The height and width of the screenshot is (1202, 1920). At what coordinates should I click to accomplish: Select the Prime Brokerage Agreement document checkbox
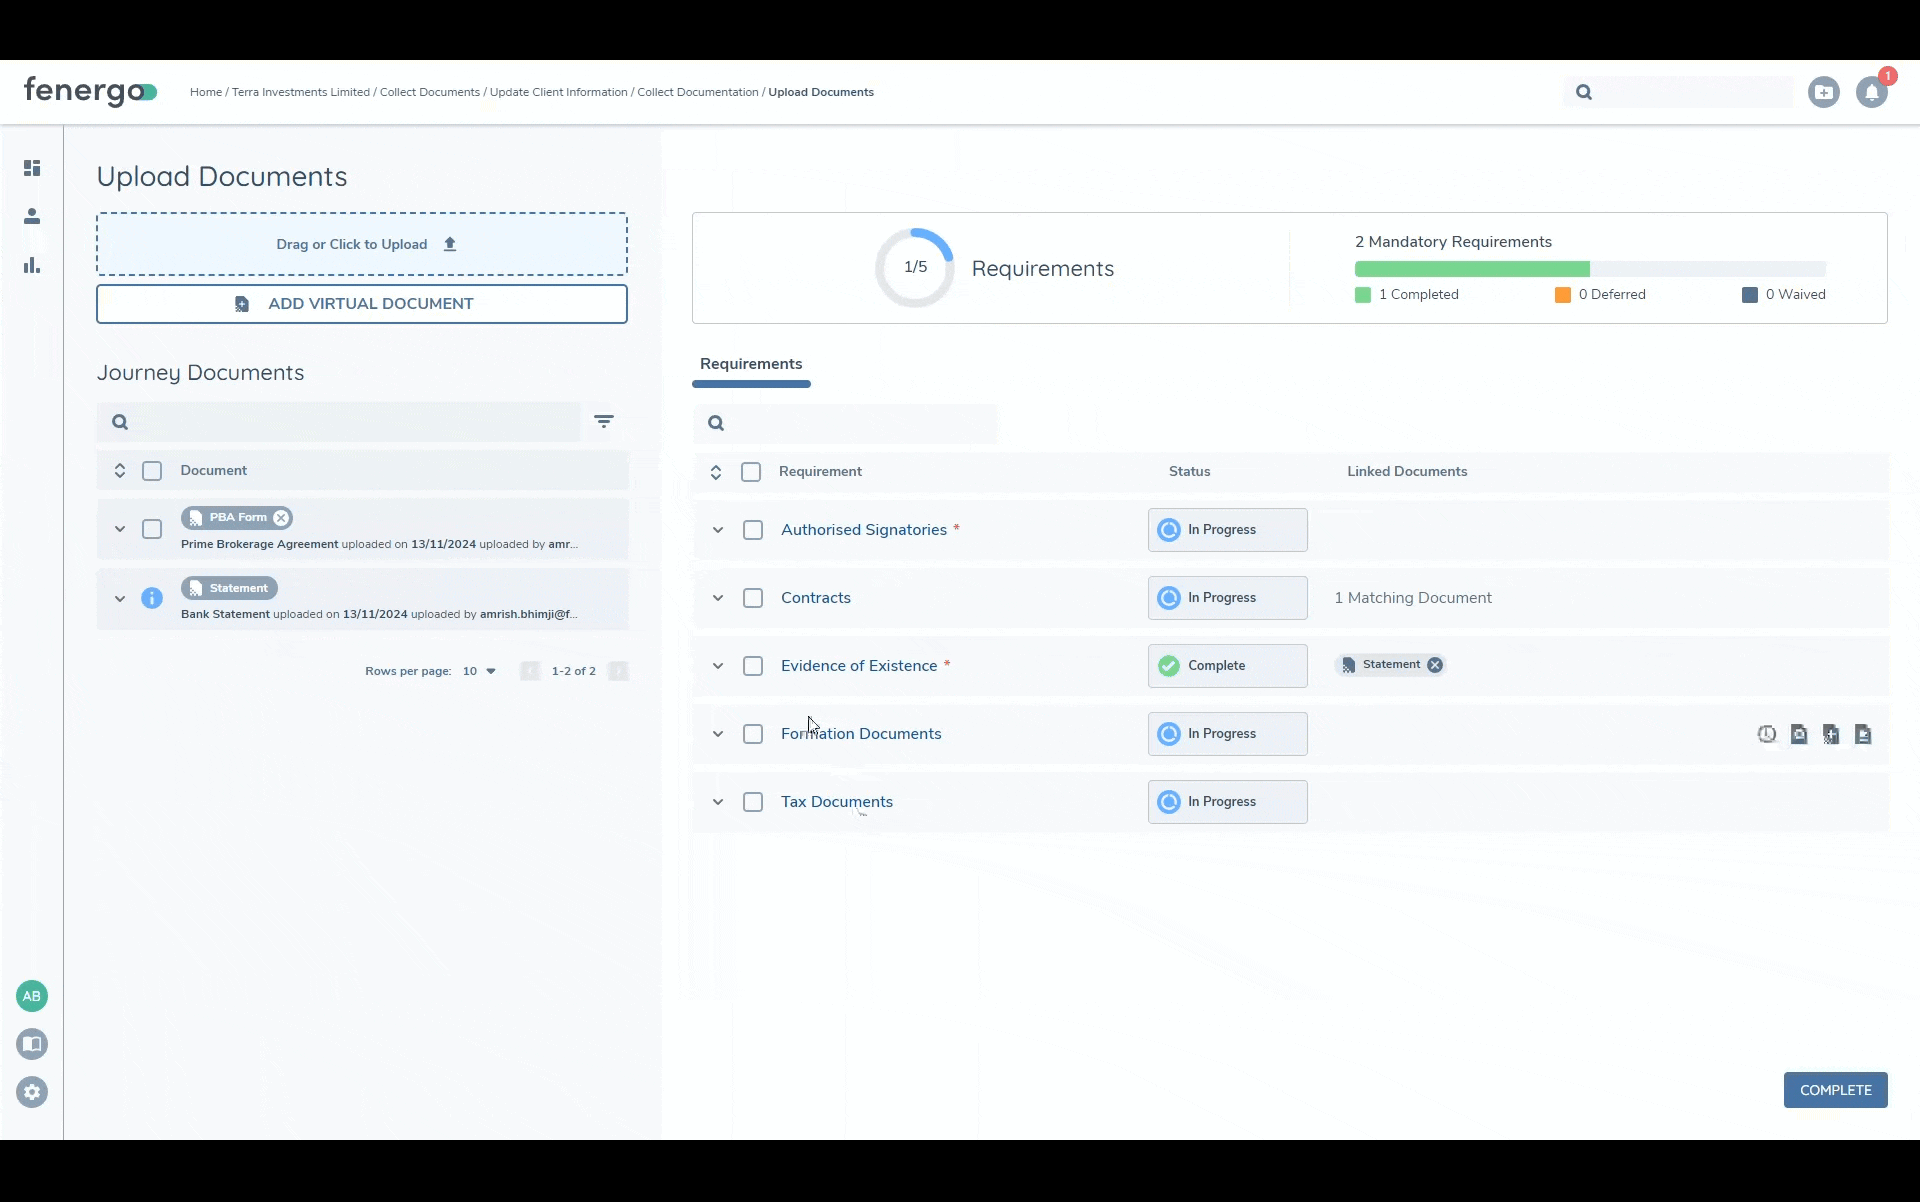coord(152,529)
